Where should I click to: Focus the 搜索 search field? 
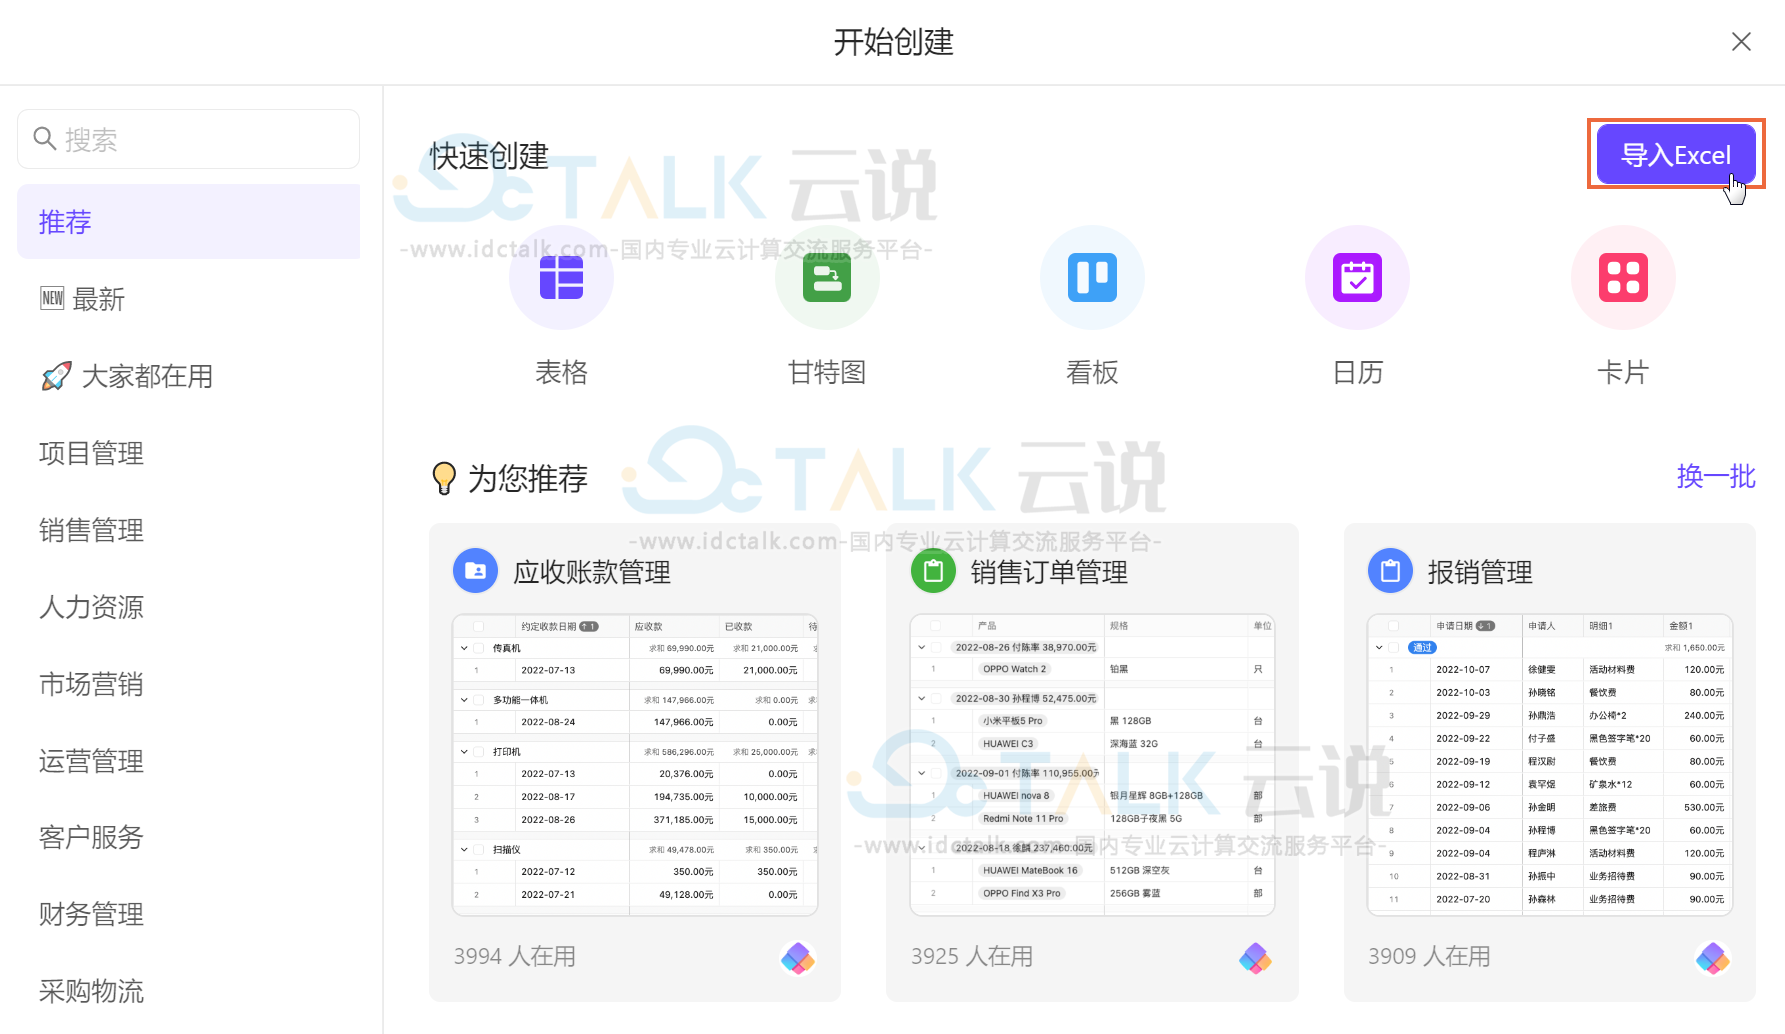189,139
